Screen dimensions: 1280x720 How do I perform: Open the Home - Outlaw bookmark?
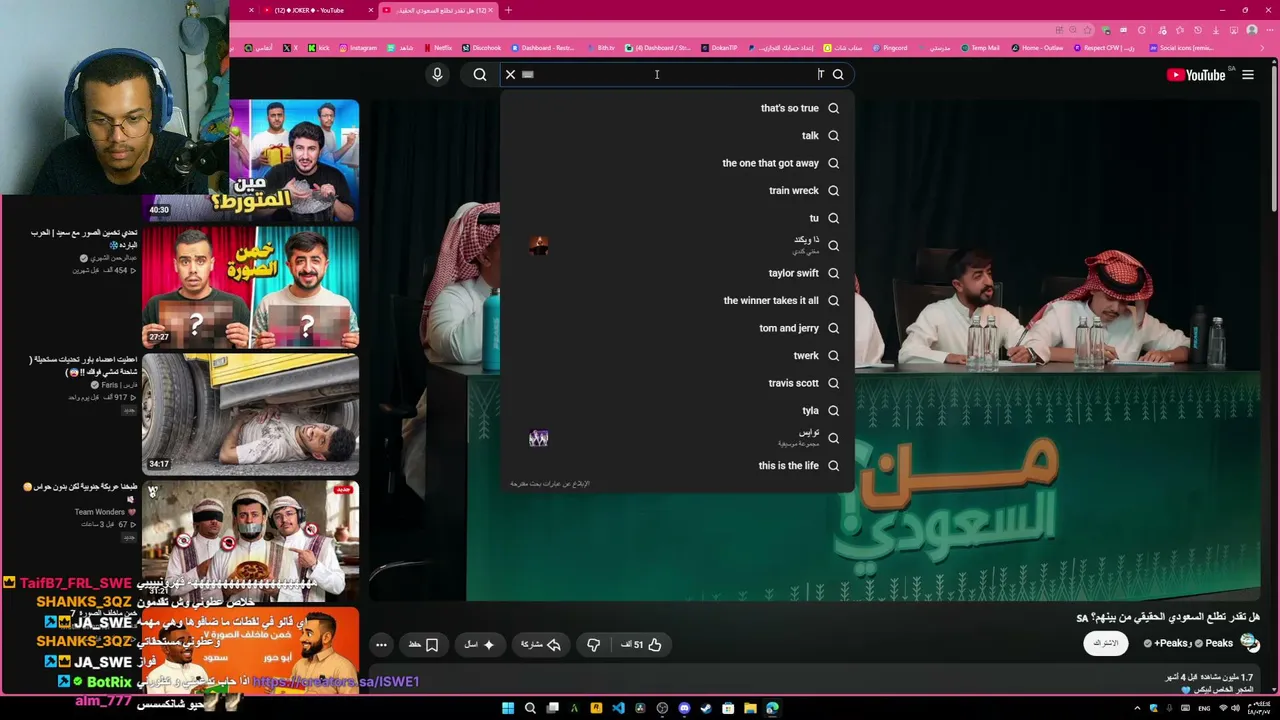[x=1038, y=48]
